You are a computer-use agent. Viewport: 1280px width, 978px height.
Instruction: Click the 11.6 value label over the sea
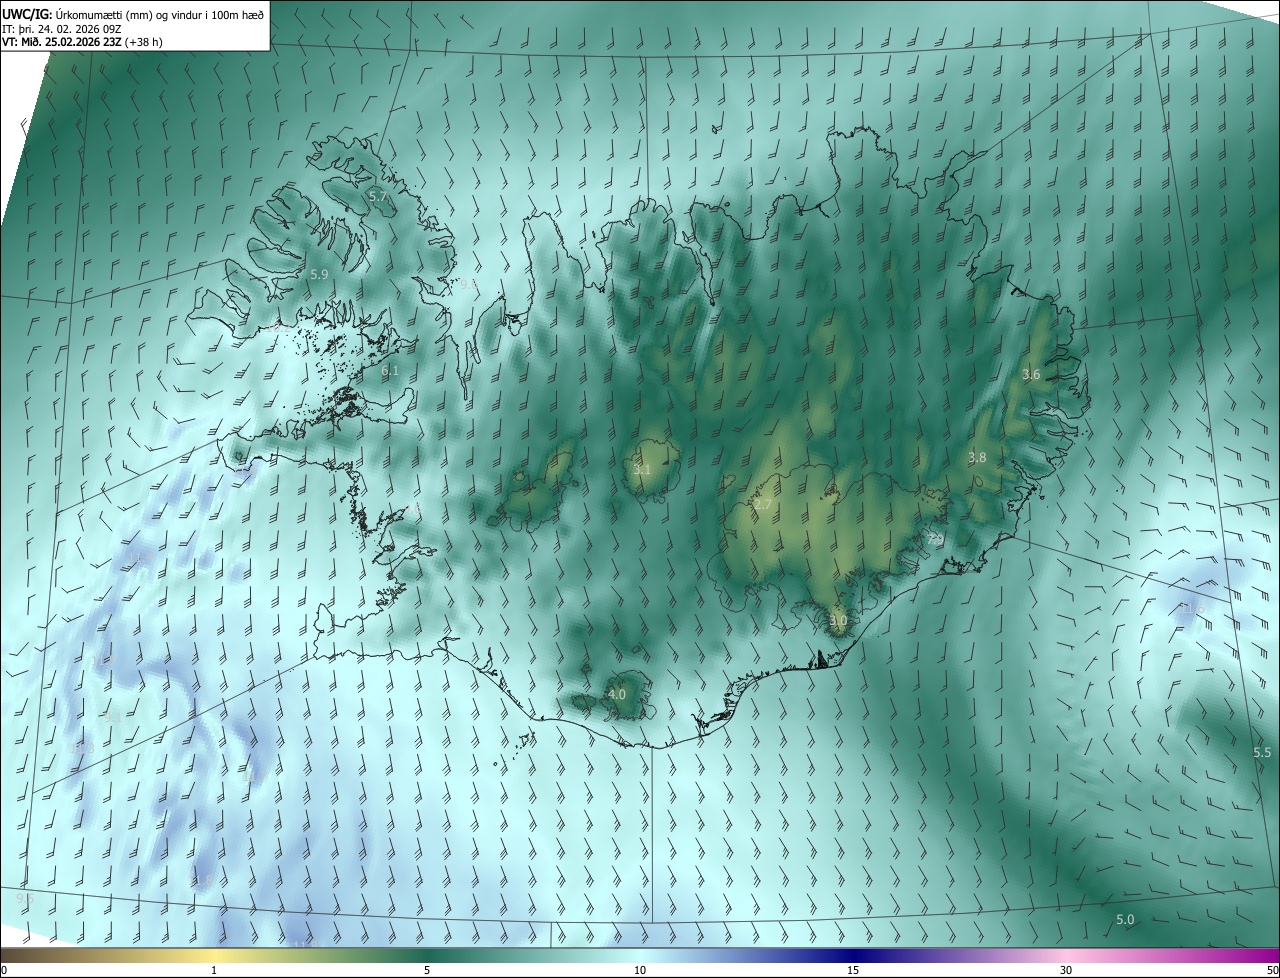point(1191,607)
